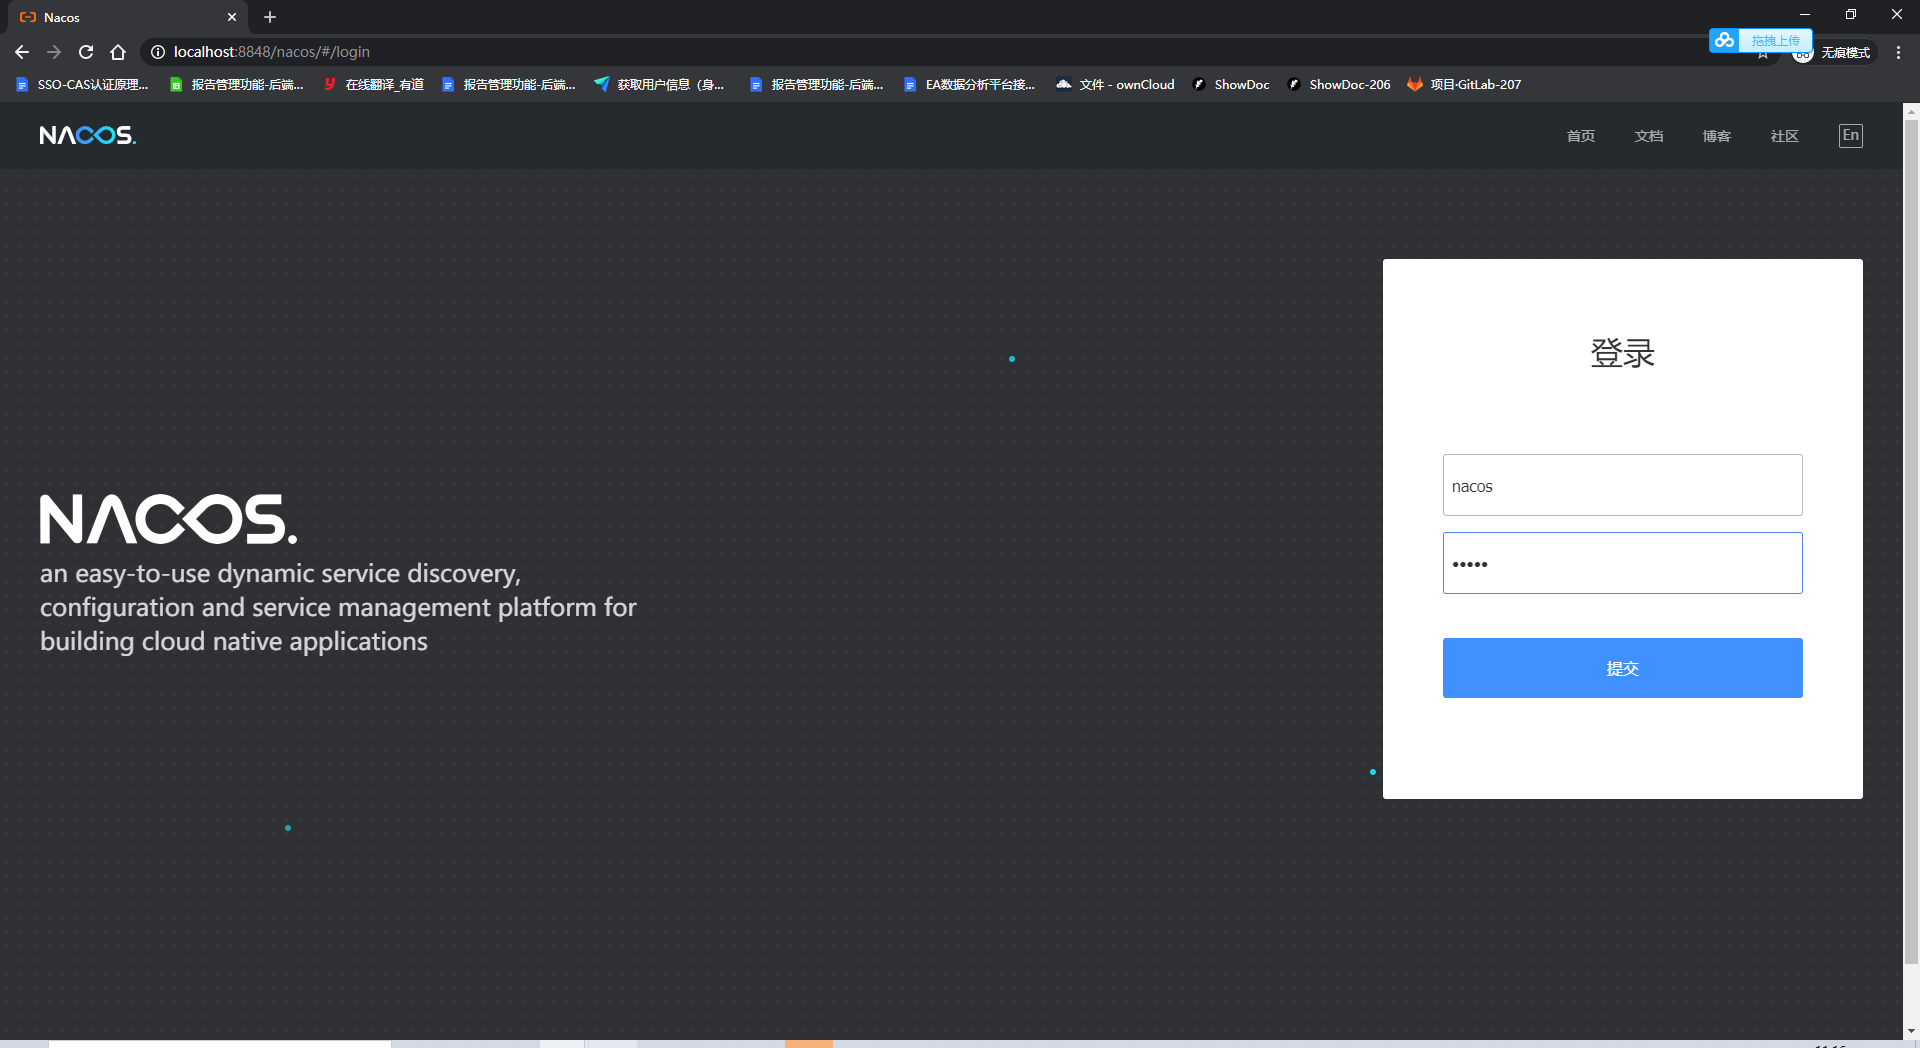Click the address bar URL localhost:8848/nacos

point(271,52)
